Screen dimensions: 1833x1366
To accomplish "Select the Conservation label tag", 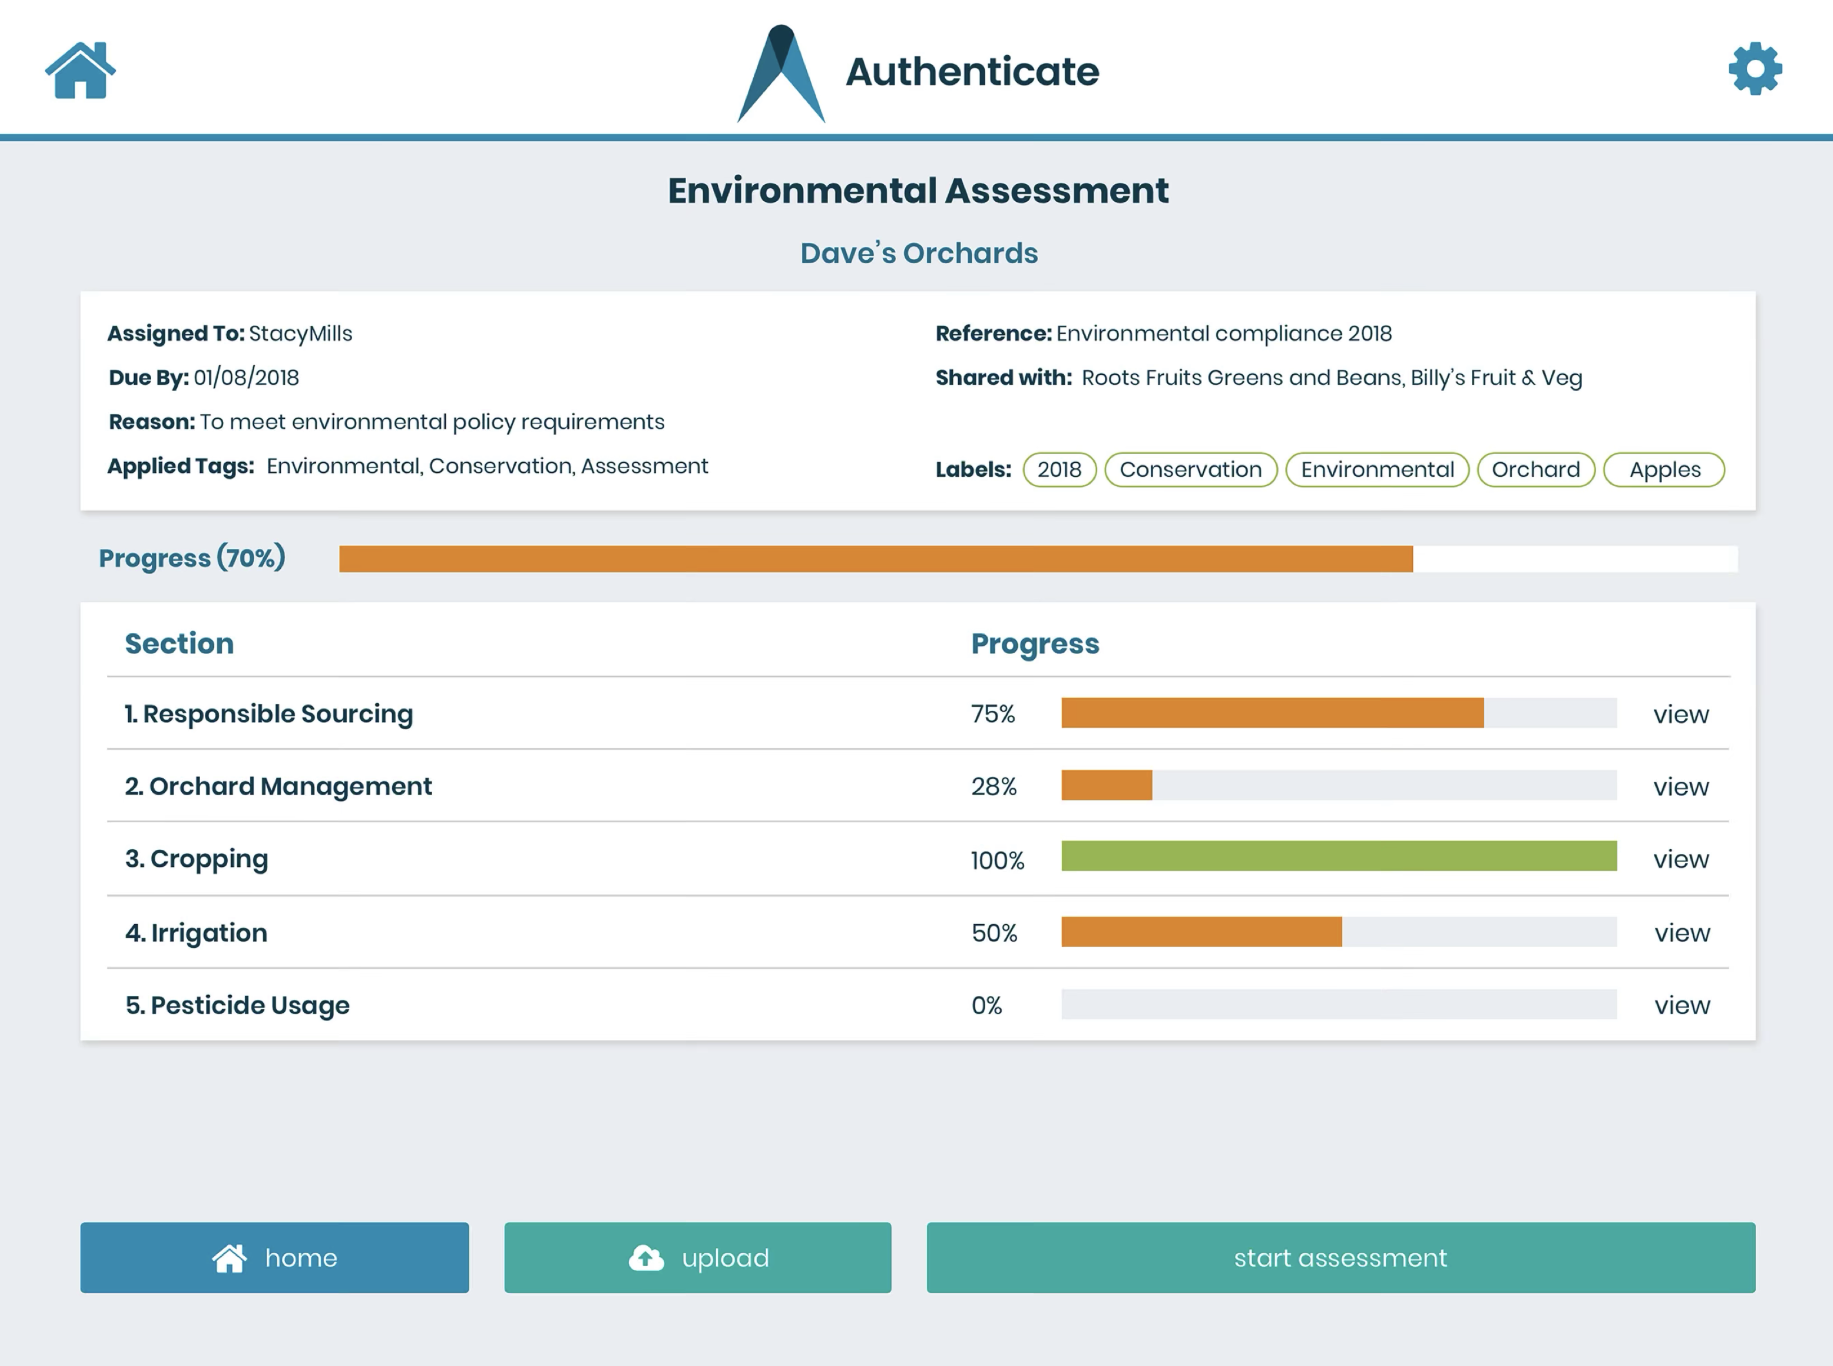I will tap(1190, 470).
